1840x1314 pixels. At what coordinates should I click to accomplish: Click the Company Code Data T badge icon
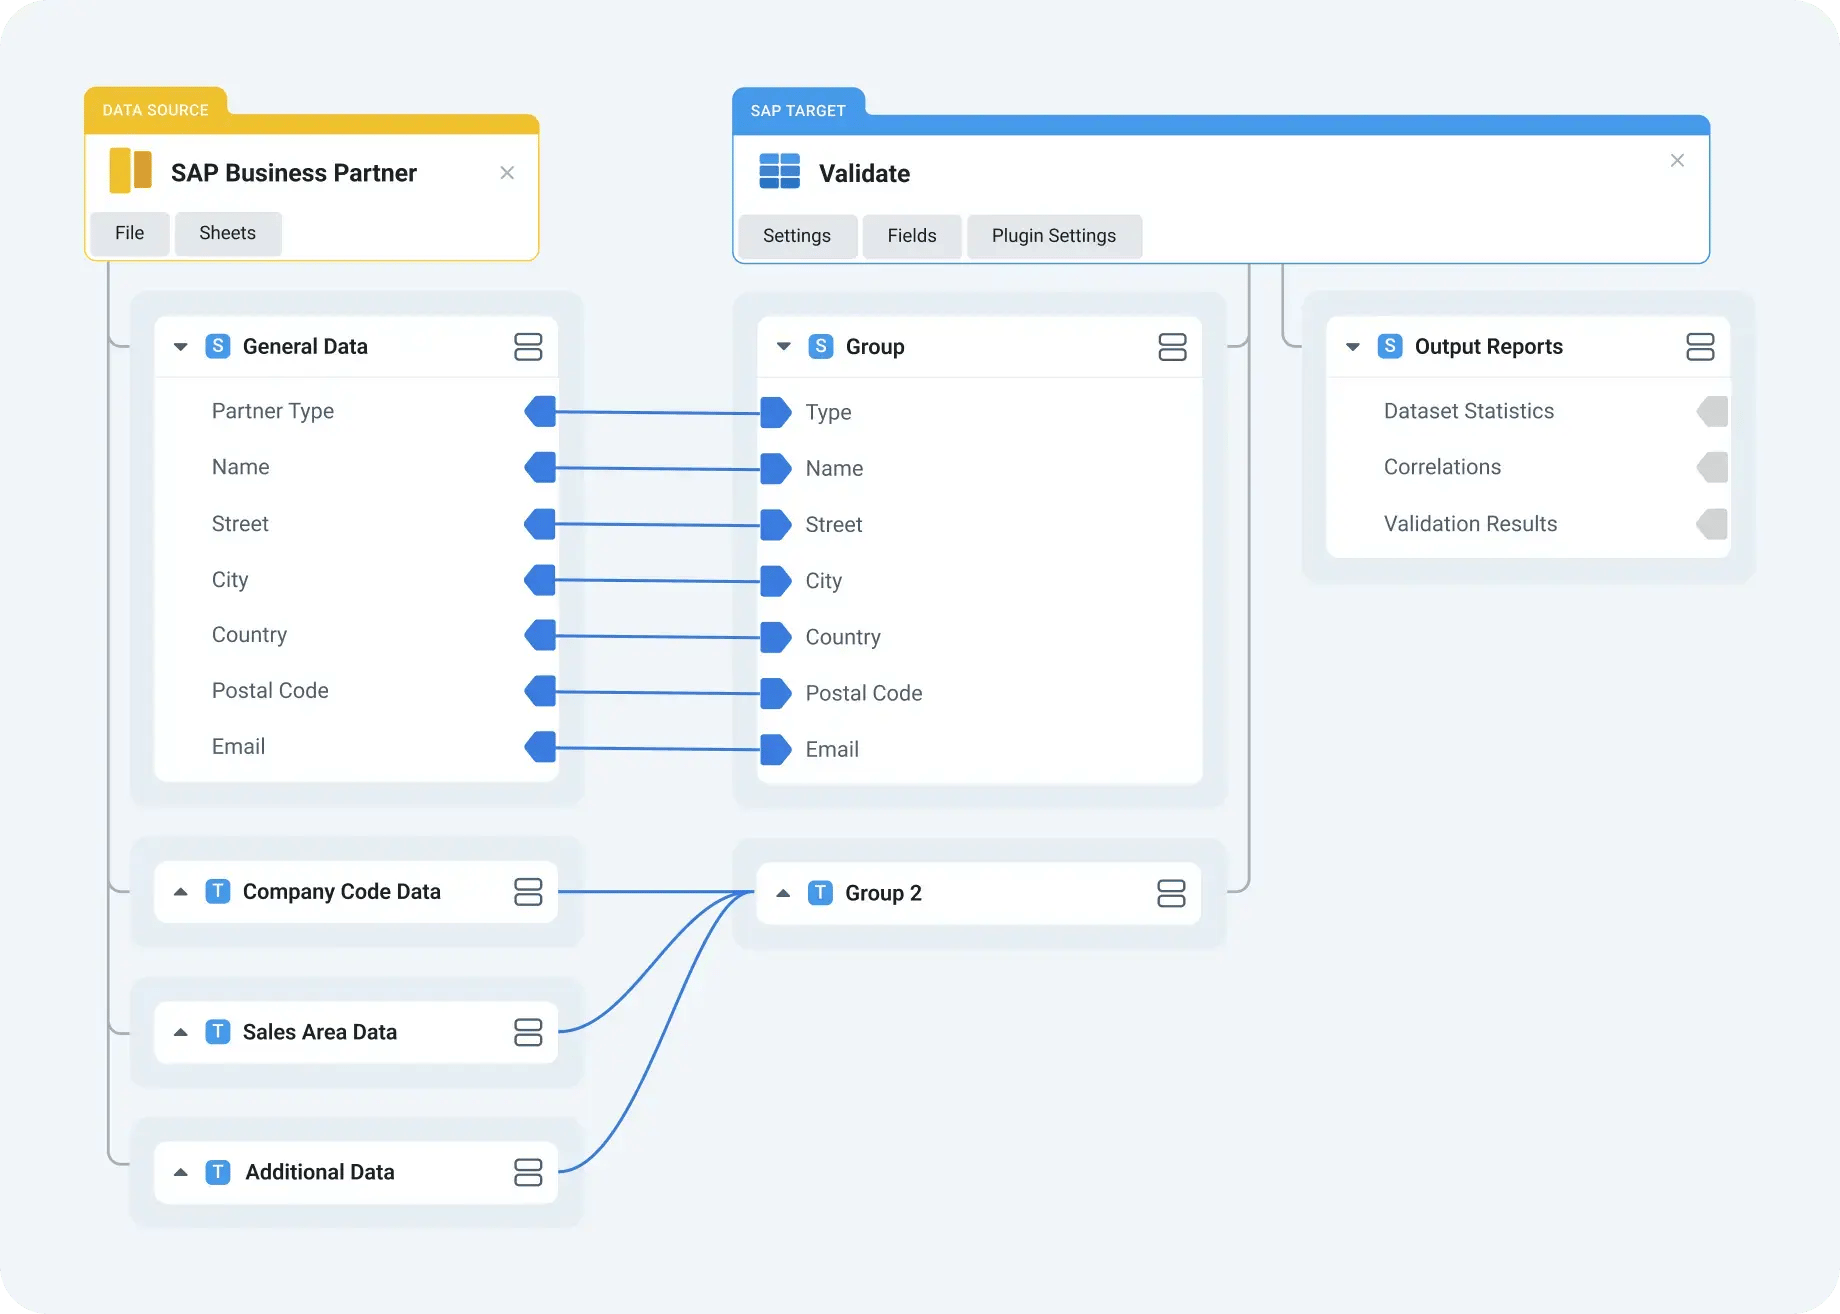tap(218, 891)
